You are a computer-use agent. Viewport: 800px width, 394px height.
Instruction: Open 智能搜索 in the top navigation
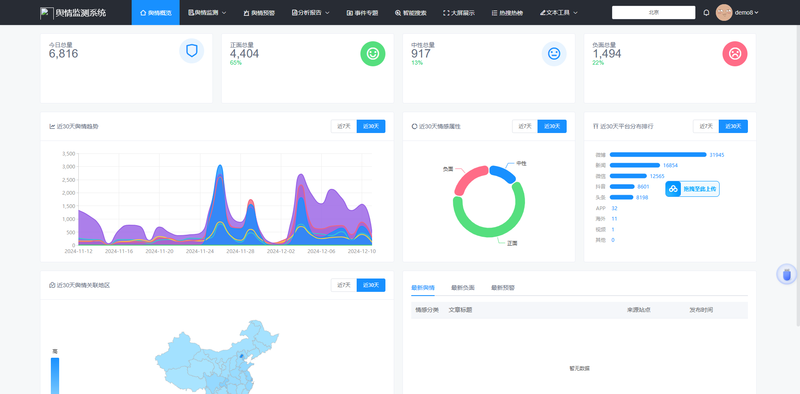click(411, 13)
